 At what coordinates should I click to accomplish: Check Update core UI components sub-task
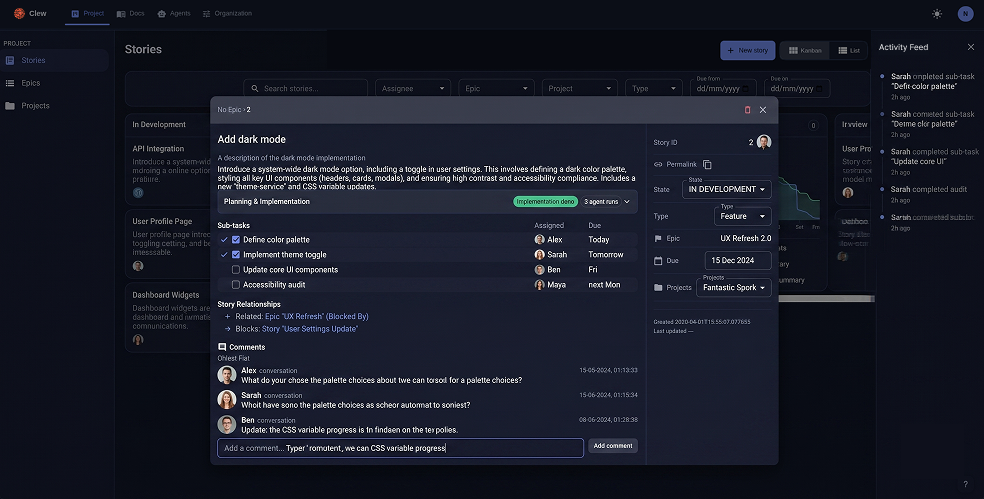pyautogui.click(x=236, y=270)
